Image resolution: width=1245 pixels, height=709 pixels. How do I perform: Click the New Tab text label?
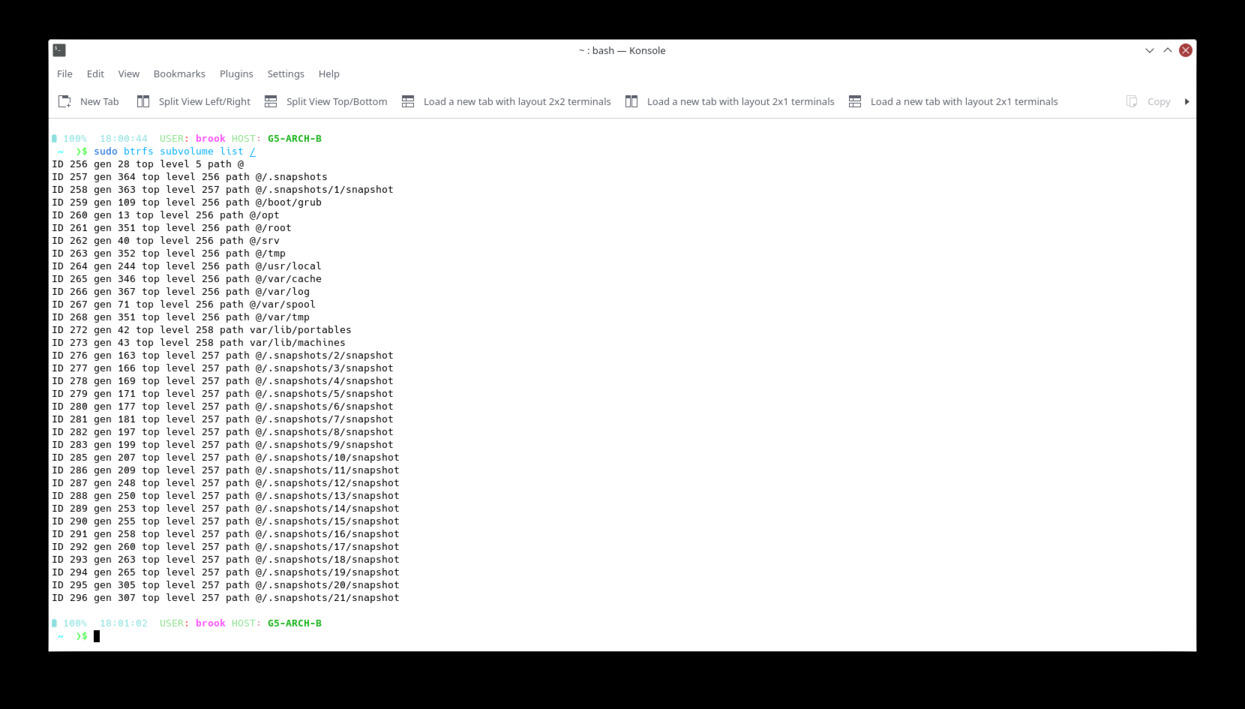(x=100, y=101)
